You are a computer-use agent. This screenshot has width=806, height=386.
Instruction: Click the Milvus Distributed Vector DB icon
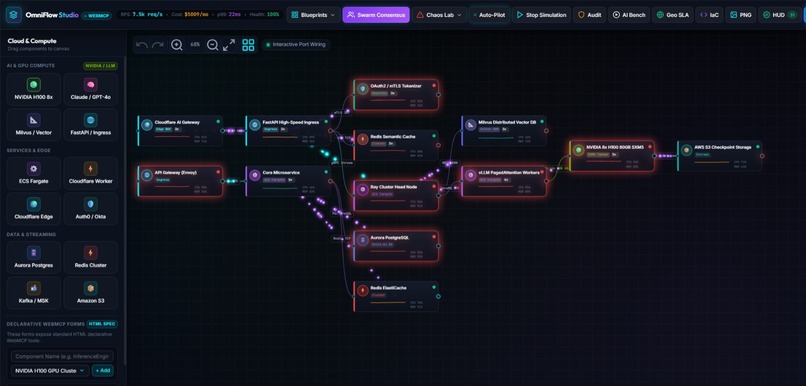[471, 125]
